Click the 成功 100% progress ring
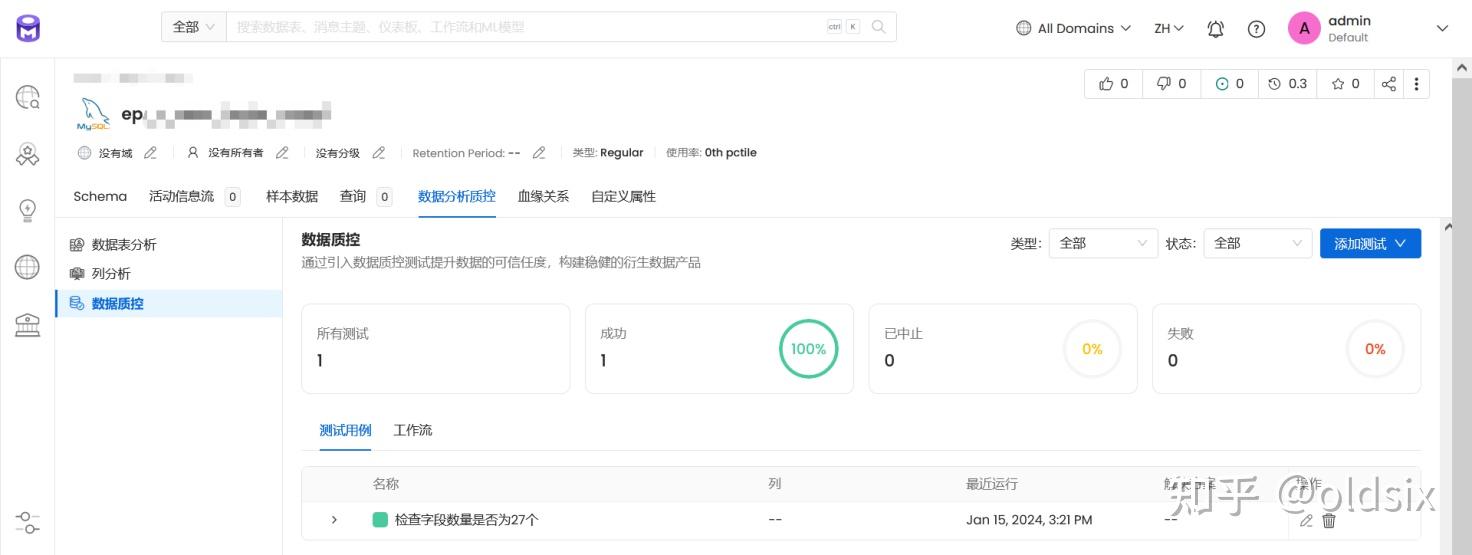Screen dimensions: 1472x555 808,349
